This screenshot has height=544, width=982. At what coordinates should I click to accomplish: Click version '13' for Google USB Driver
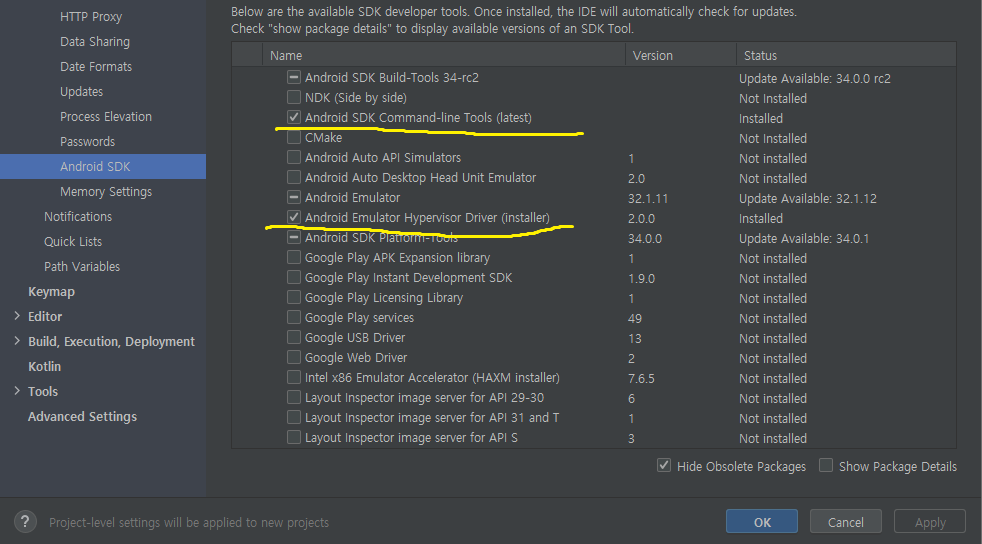click(634, 339)
